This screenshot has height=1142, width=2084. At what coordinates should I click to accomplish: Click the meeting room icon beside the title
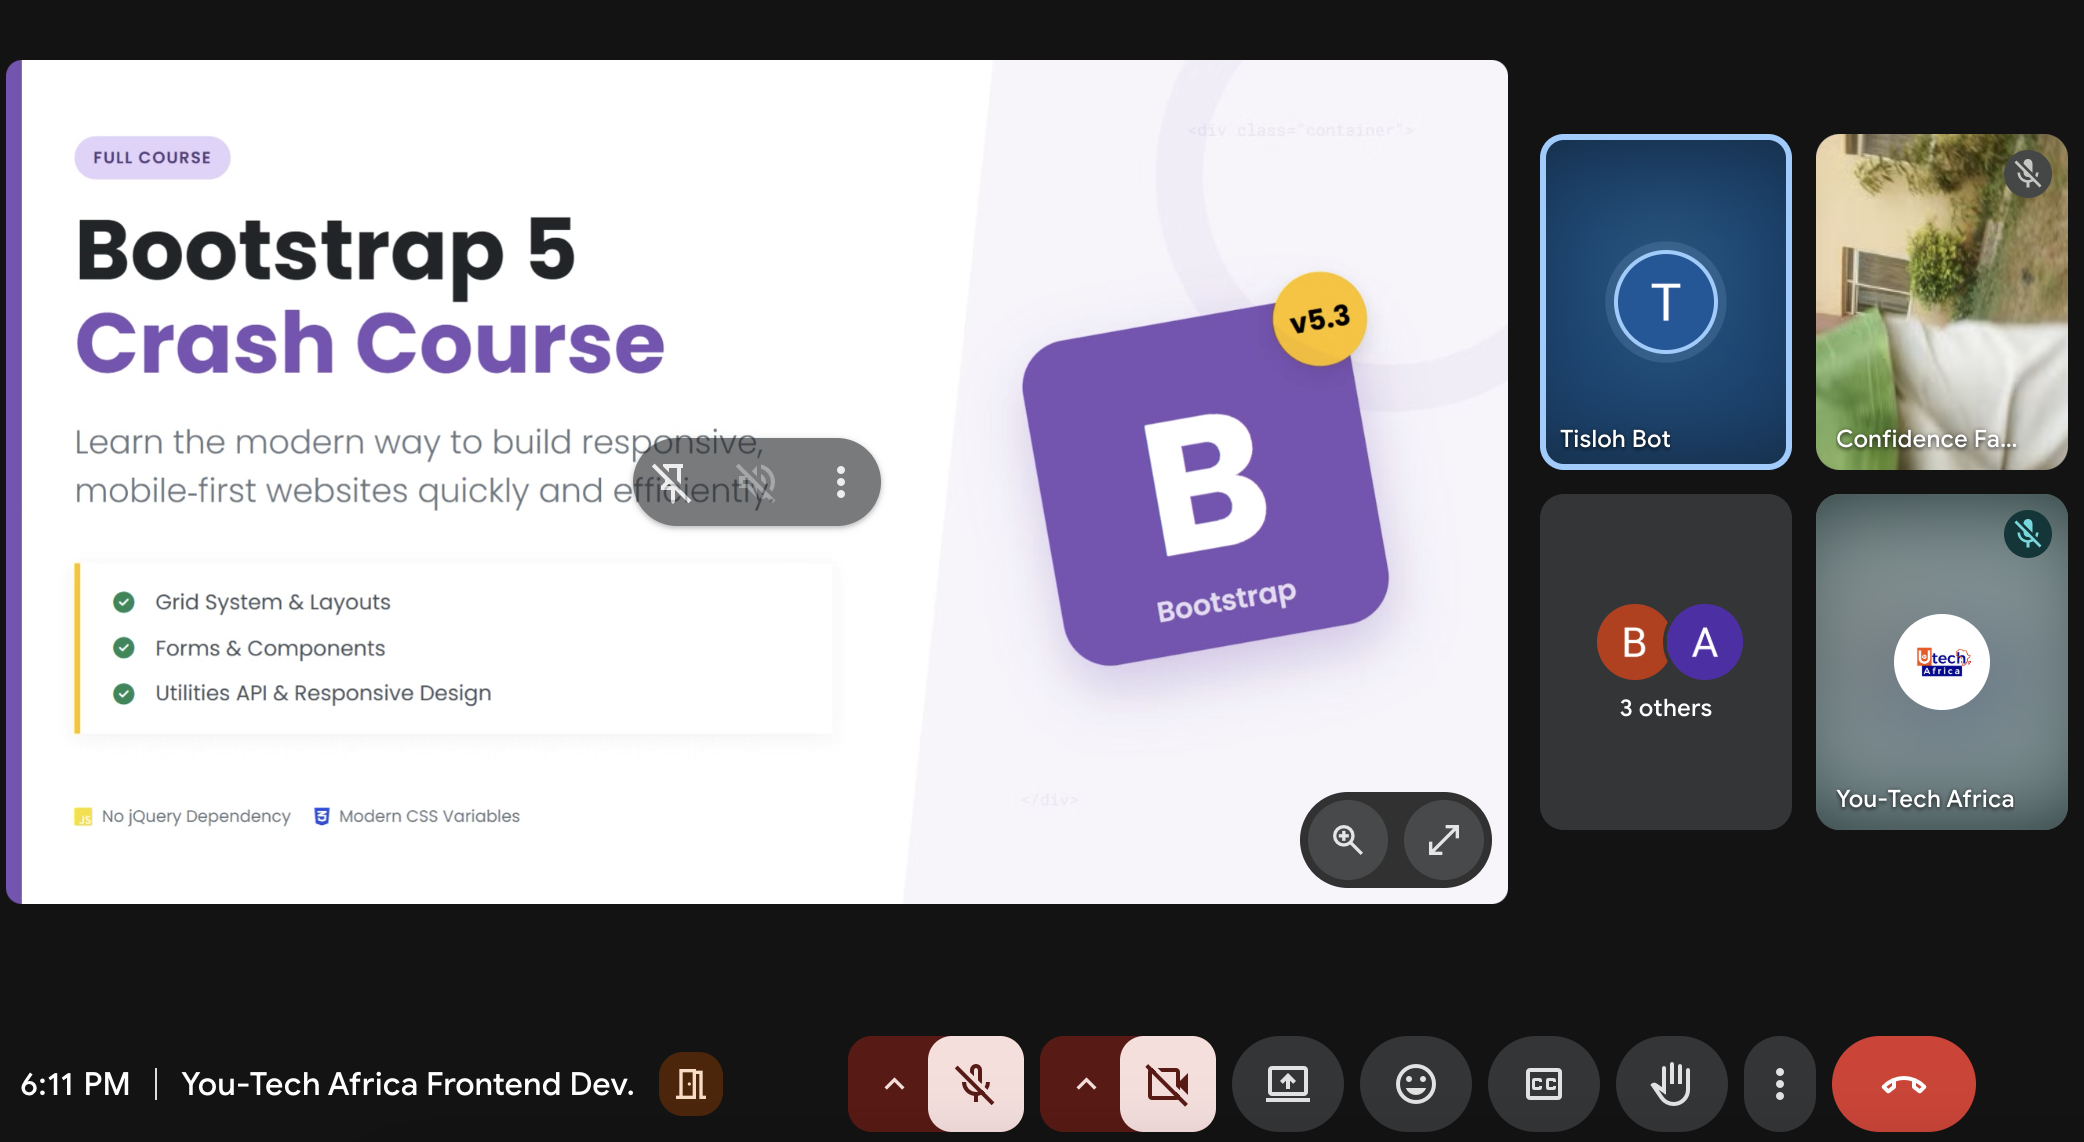[690, 1084]
